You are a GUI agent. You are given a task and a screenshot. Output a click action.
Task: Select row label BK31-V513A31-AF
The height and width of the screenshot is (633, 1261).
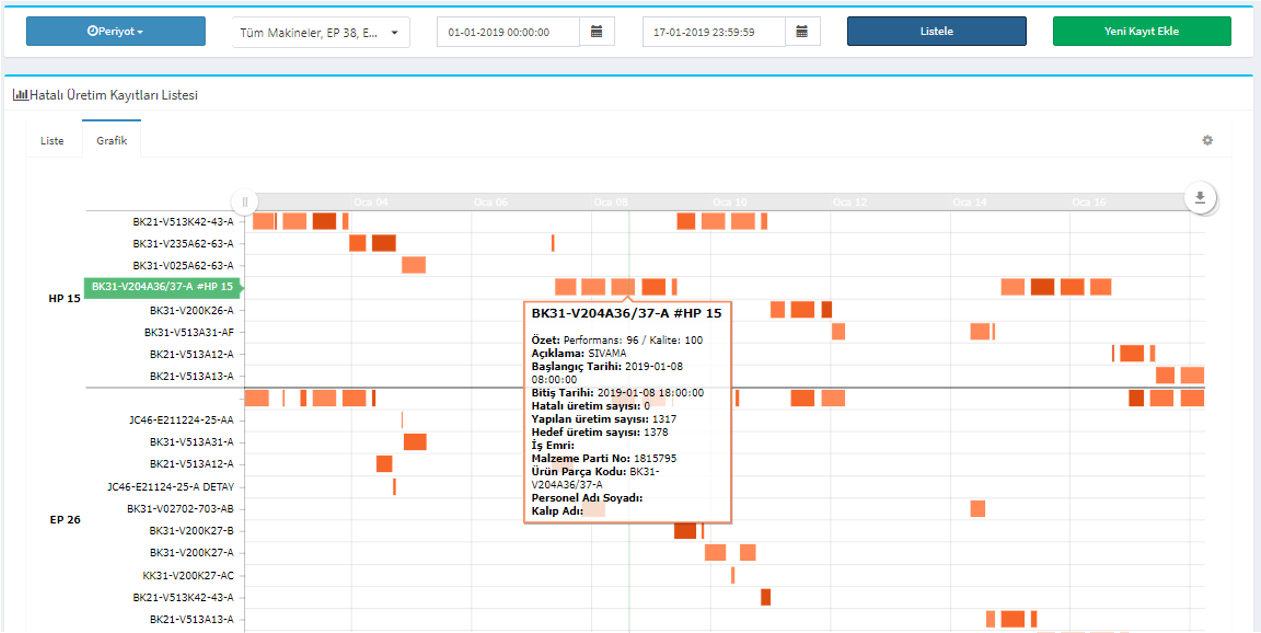coord(189,332)
